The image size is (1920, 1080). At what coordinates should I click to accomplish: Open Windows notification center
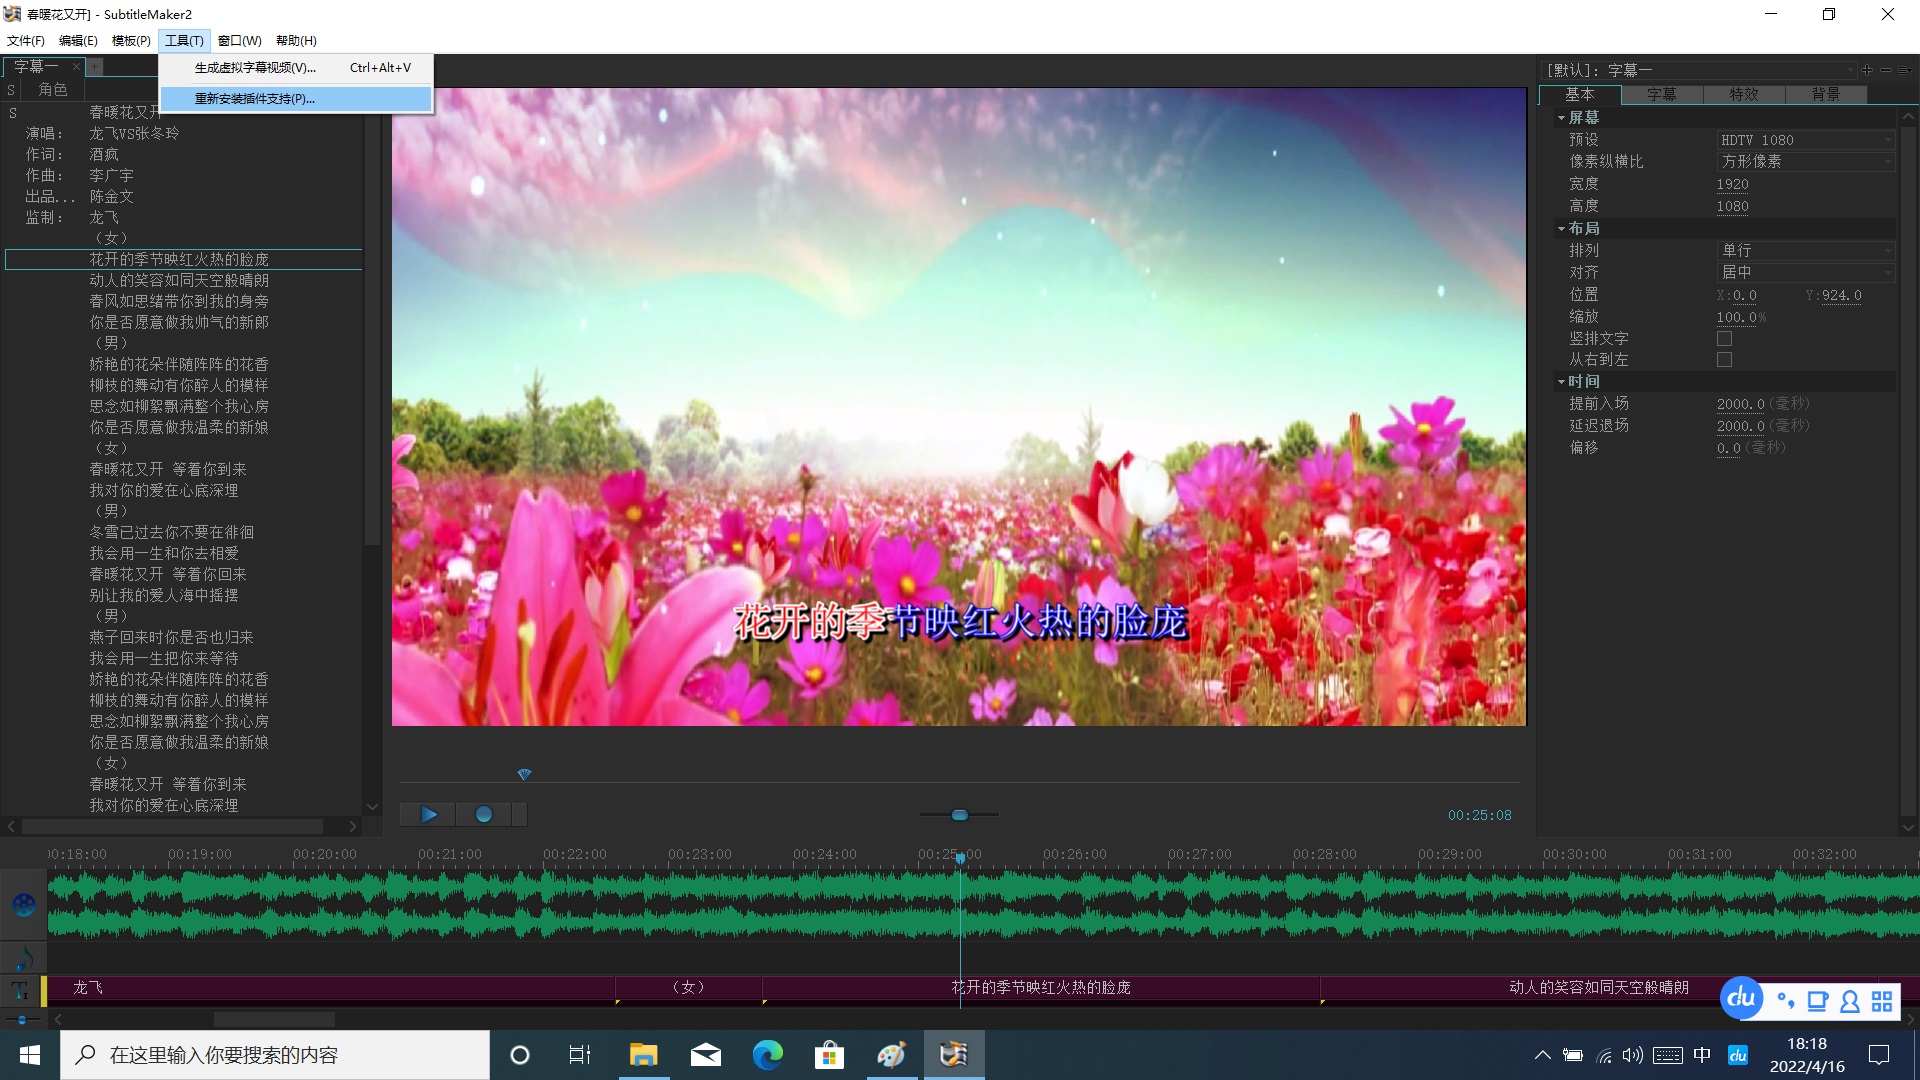tap(1879, 1055)
